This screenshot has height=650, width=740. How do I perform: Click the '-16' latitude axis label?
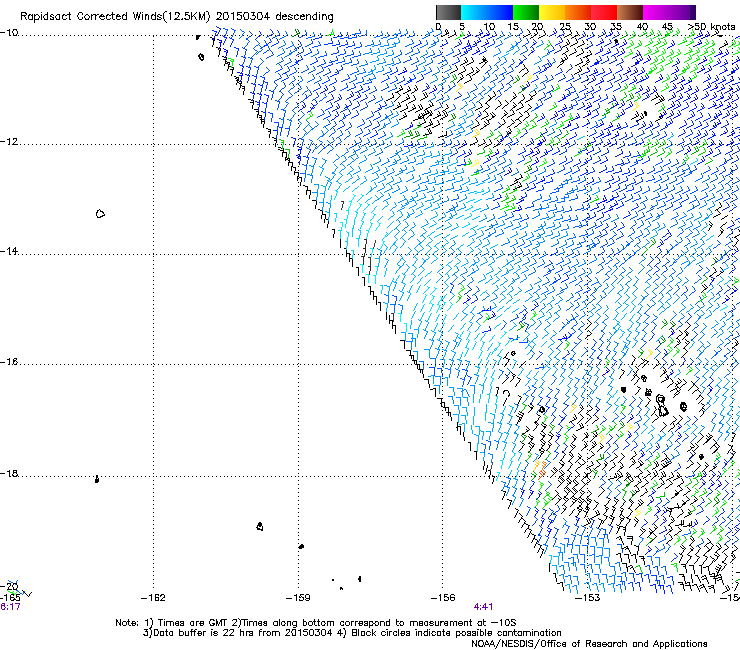(9, 362)
